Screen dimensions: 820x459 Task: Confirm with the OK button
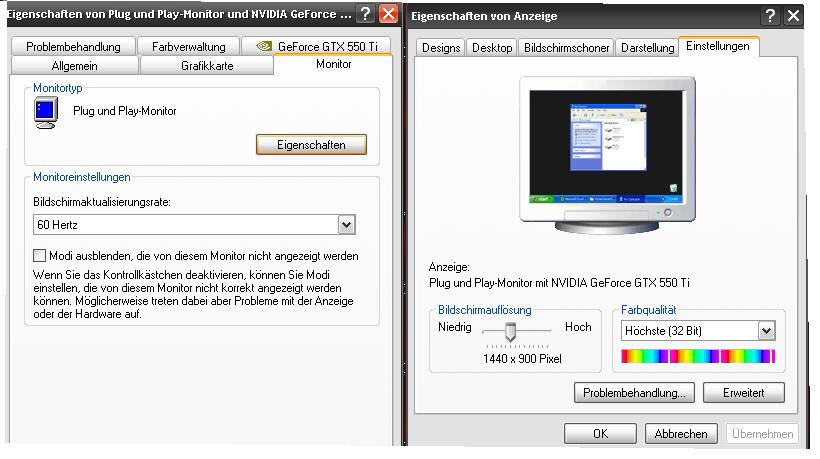click(x=600, y=433)
